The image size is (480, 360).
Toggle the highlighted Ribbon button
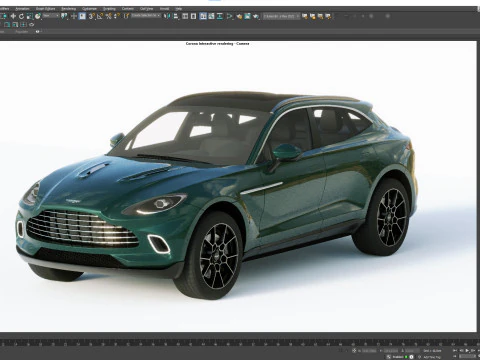click(203, 16)
